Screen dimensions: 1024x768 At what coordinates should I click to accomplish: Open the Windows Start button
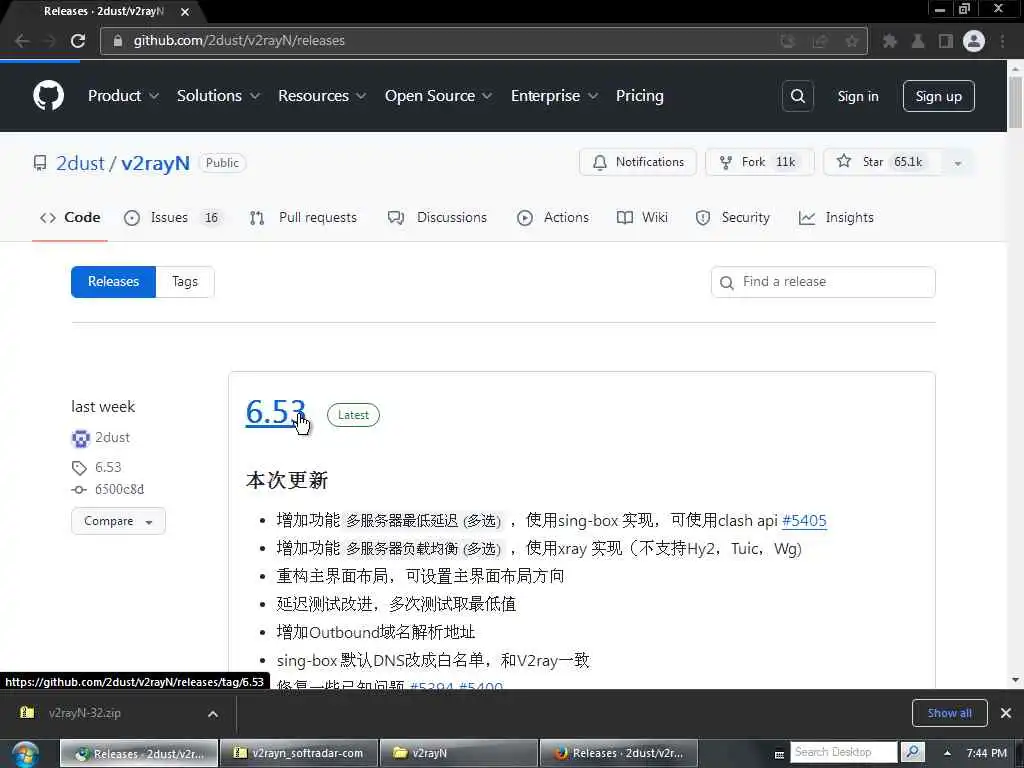(x=25, y=754)
